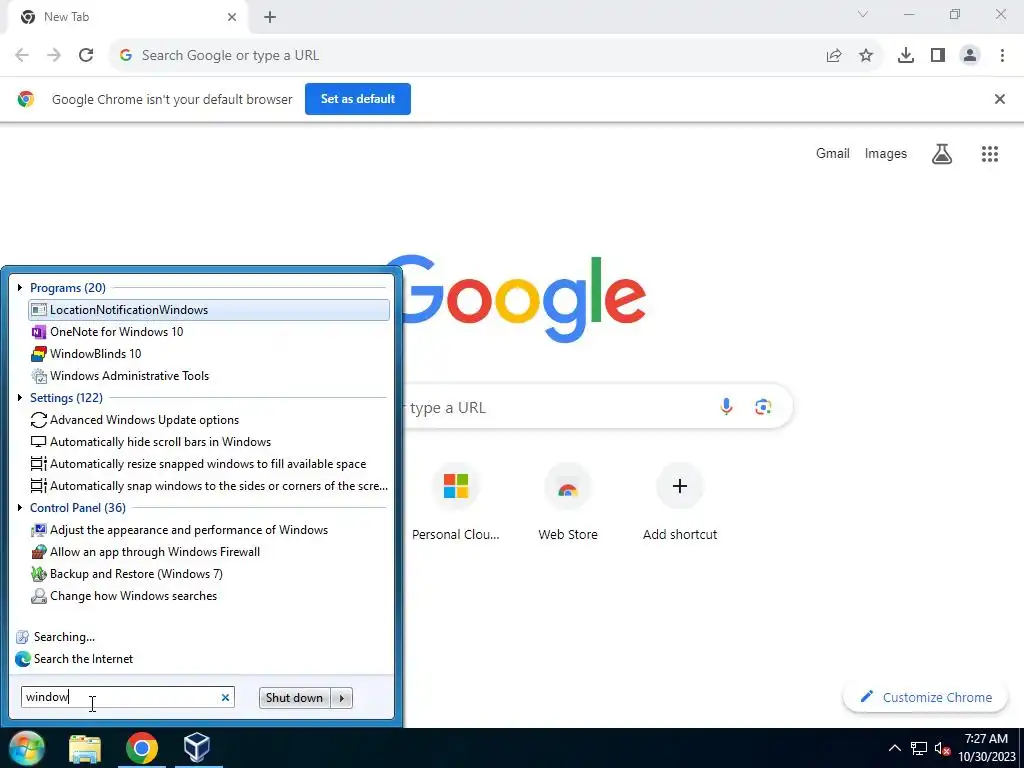Open Adjust appearance and performance of Windows
1024x768 pixels.
click(x=209, y=530)
